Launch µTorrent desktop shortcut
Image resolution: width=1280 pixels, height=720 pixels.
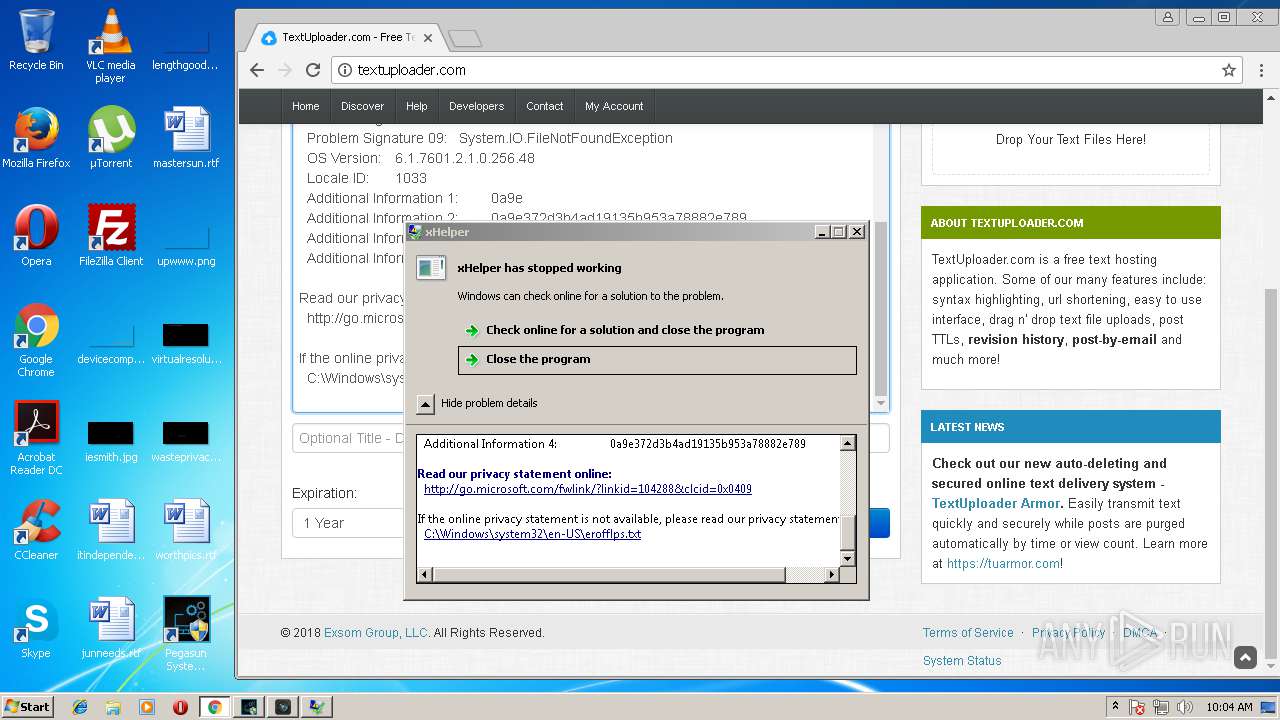click(110, 138)
